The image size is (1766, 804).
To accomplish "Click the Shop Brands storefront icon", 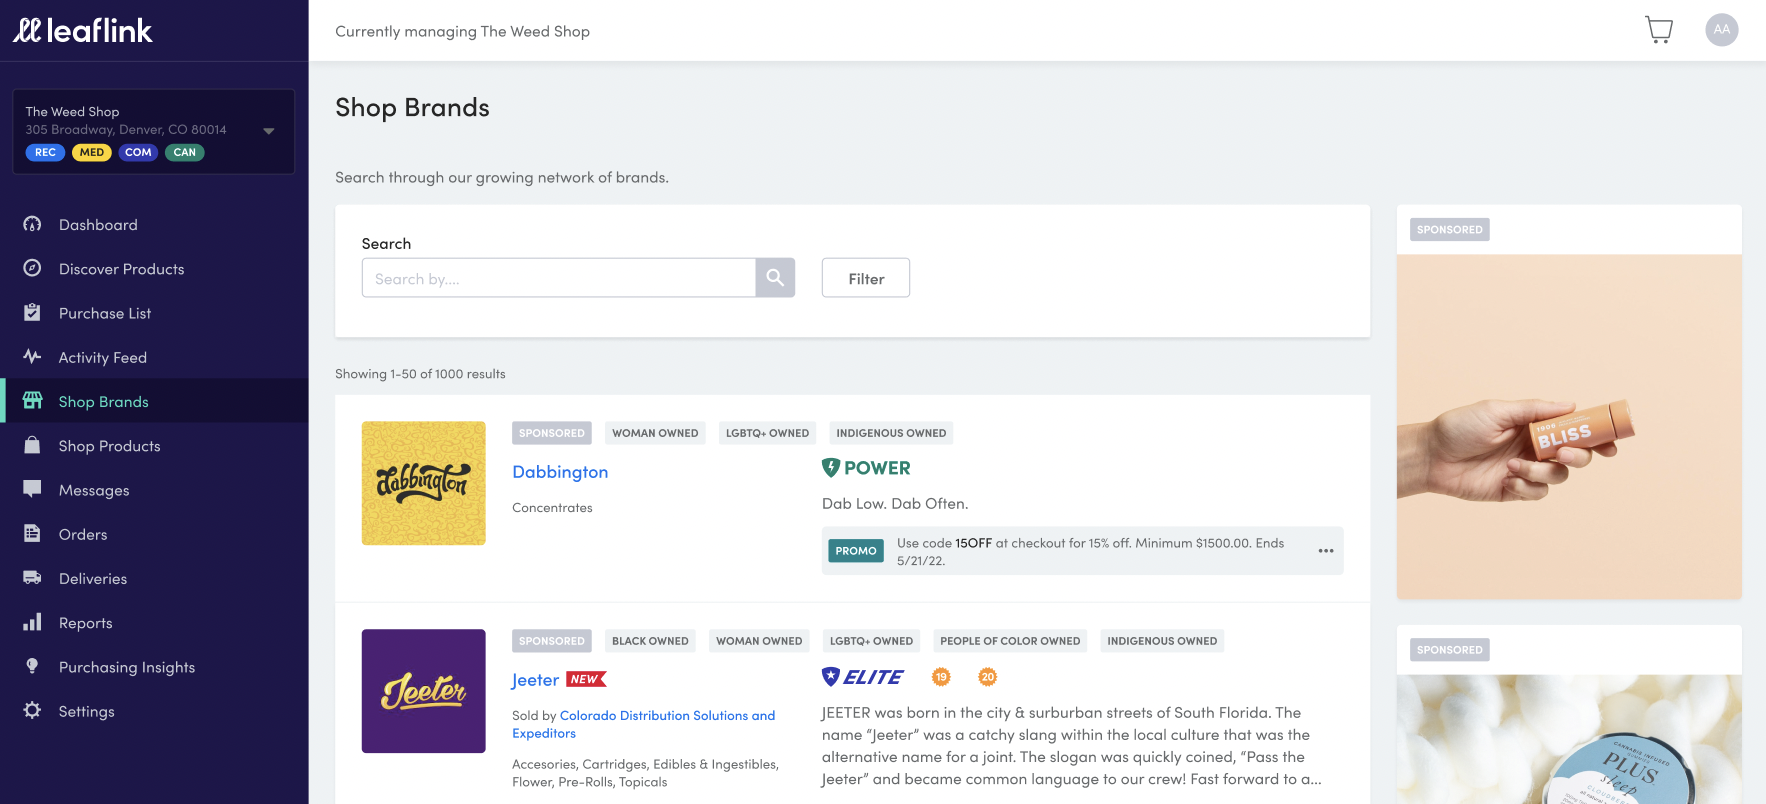I will tap(32, 400).
